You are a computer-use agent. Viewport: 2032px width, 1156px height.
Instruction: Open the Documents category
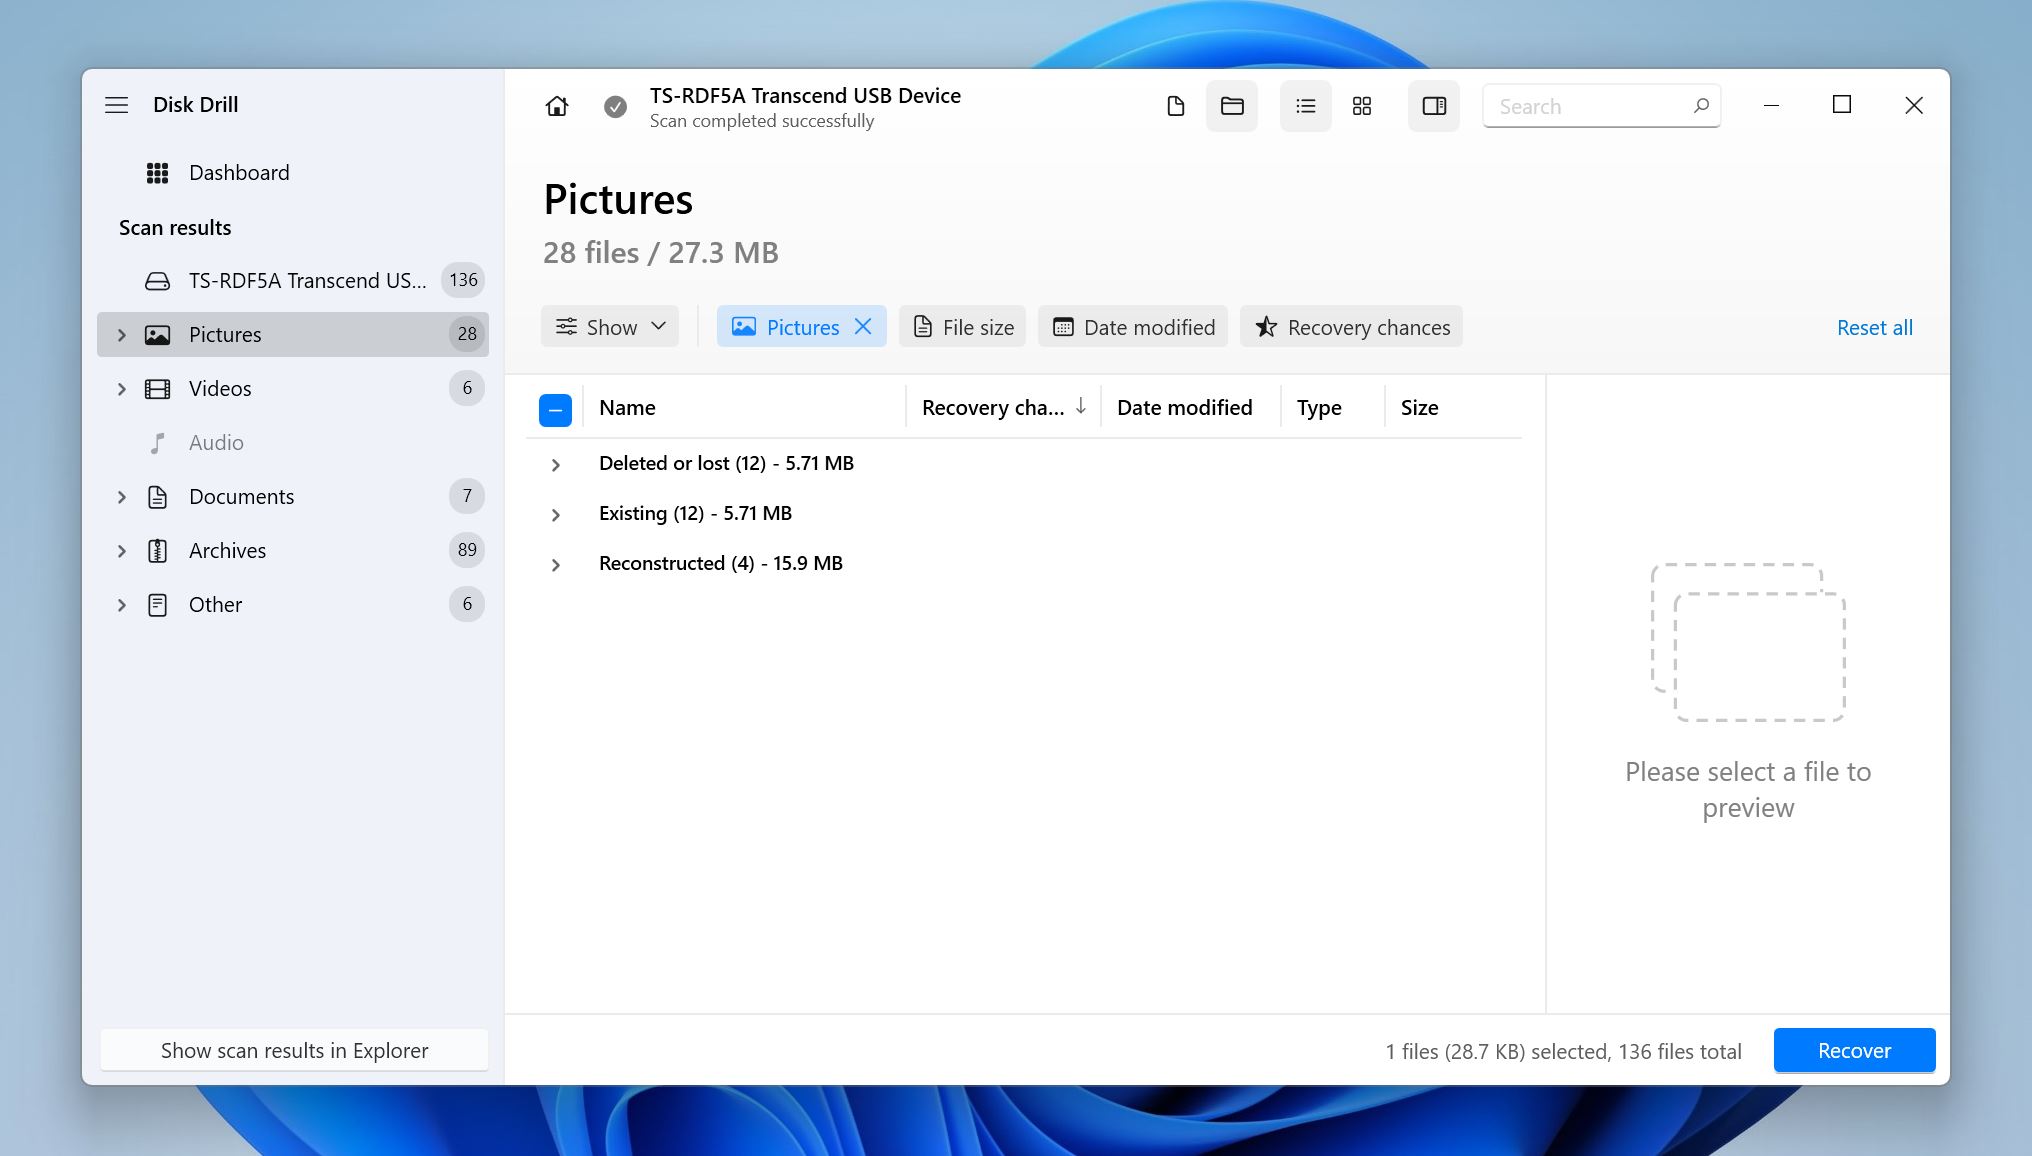(x=243, y=494)
